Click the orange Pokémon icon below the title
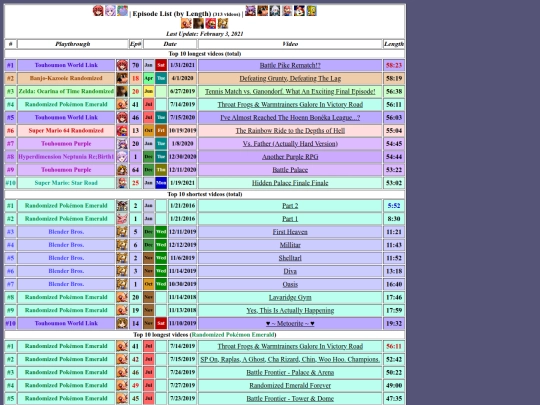The image size is (540, 405). coord(186,23)
